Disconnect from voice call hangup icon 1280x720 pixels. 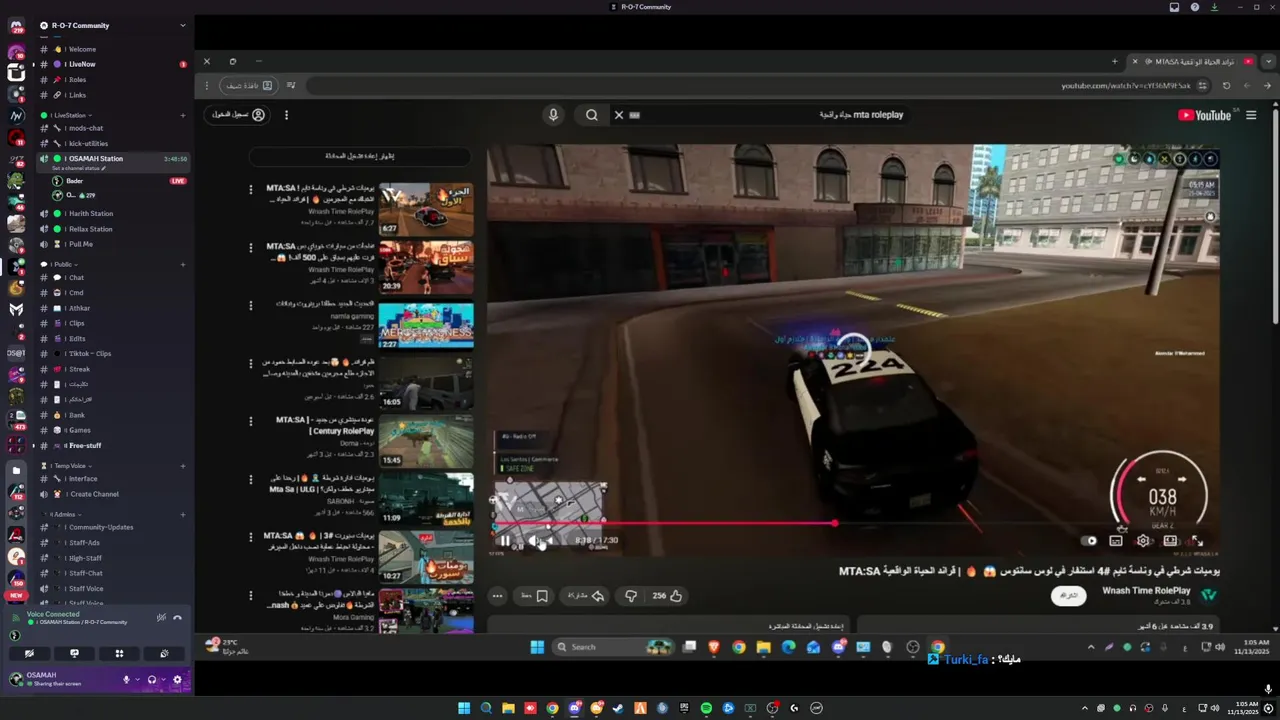(x=177, y=618)
